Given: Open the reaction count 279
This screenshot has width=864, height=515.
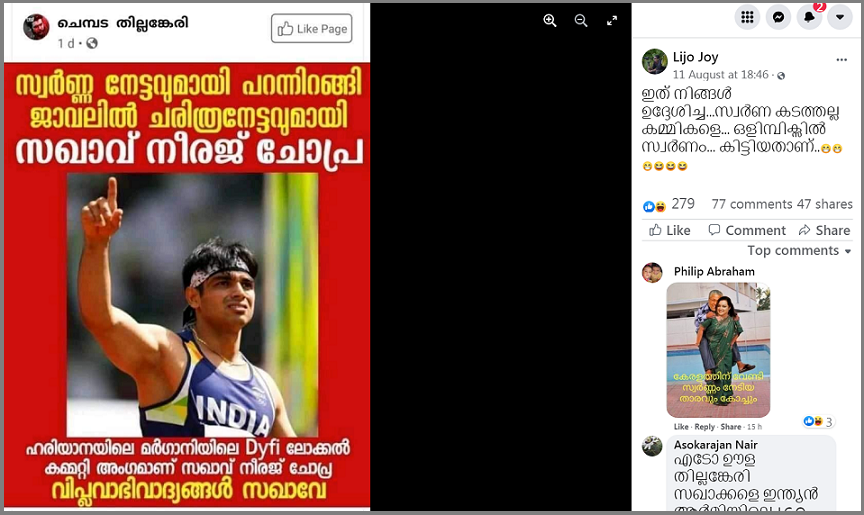Looking at the screenshot, I should [x=683, y=204].
